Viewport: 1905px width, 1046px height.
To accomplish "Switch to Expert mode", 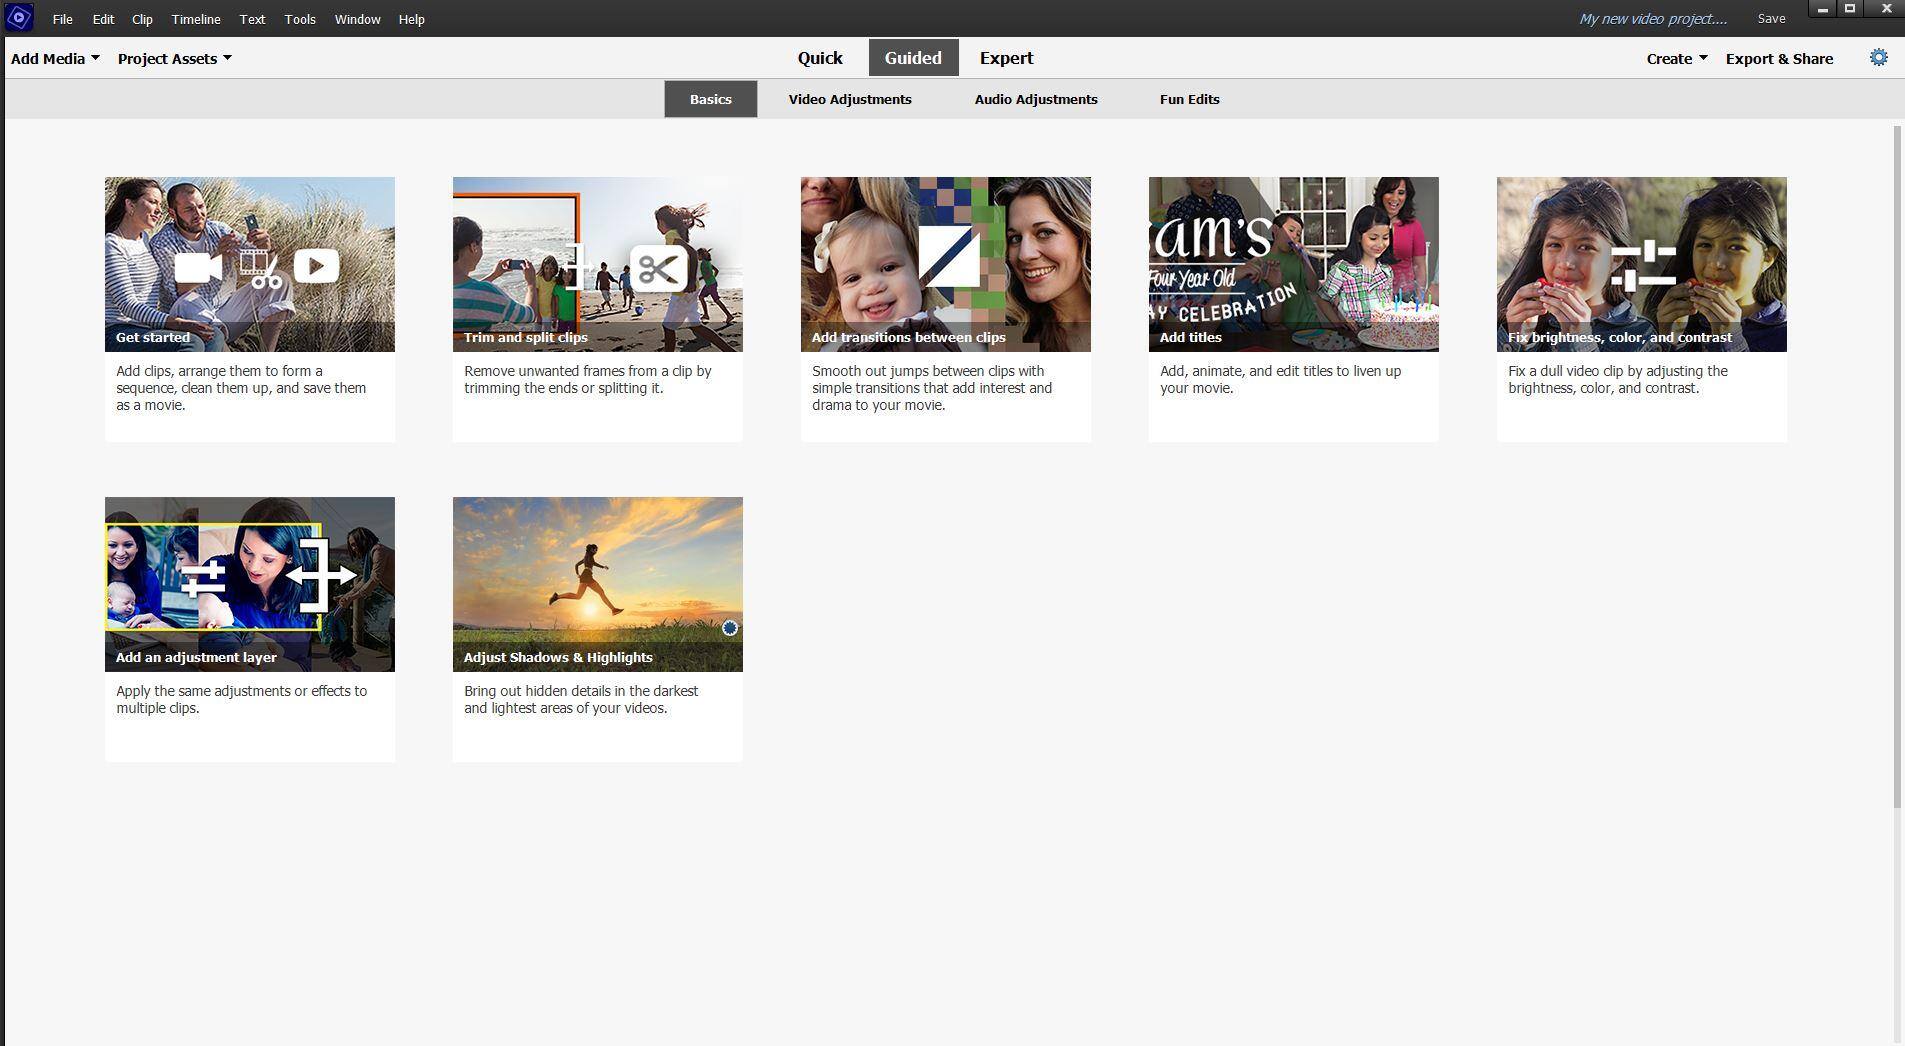I will tap(1006, 58).
